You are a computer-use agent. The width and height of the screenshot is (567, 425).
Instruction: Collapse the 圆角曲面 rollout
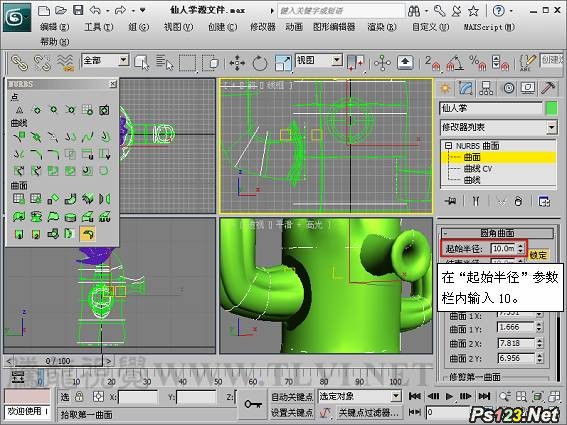pos(498,233)
